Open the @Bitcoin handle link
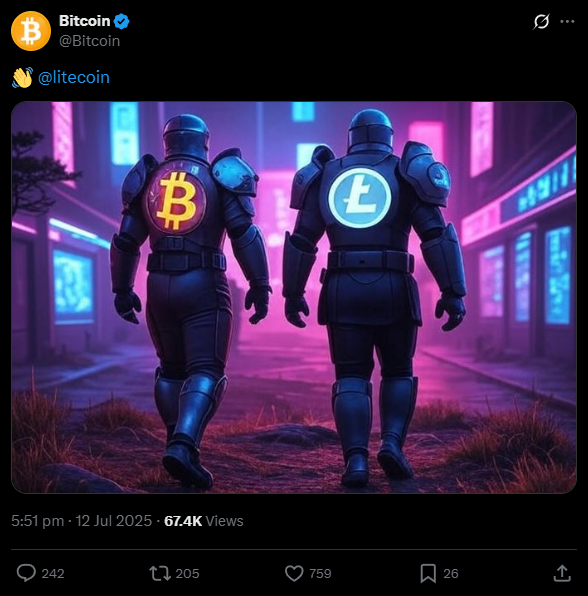This screenshot has width=588, height=596. click(x=90, y=41)
